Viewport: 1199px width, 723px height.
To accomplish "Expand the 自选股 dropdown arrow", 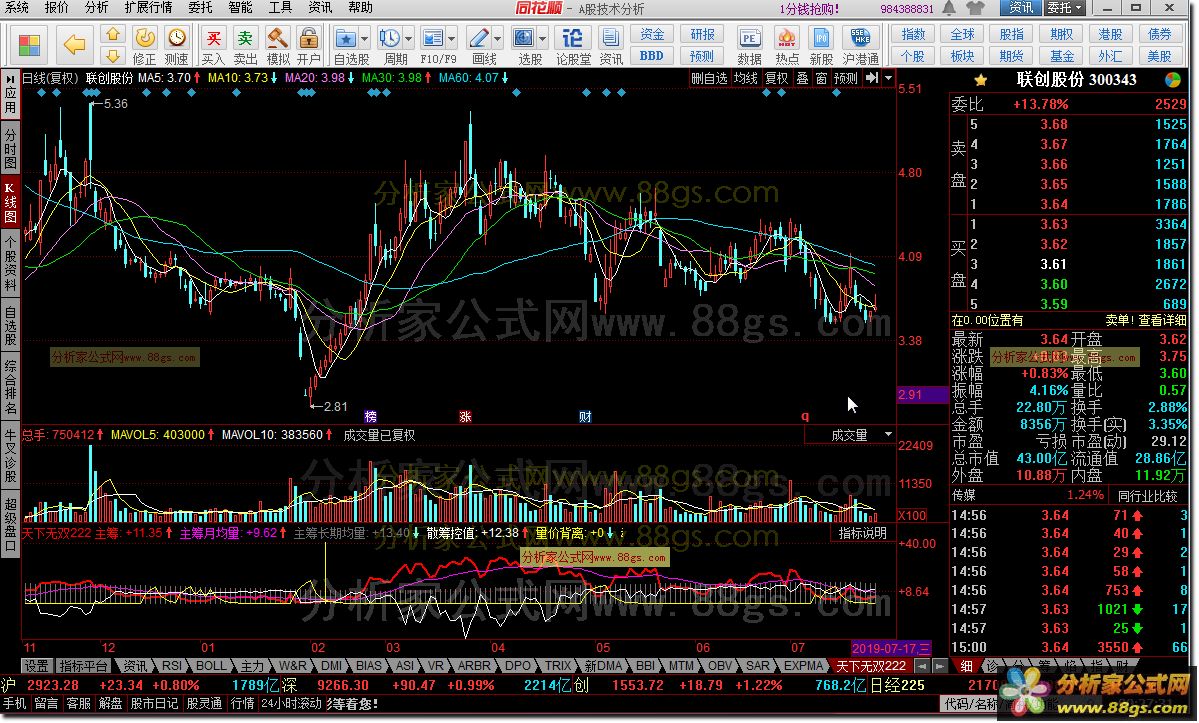I will coord(364,37).
